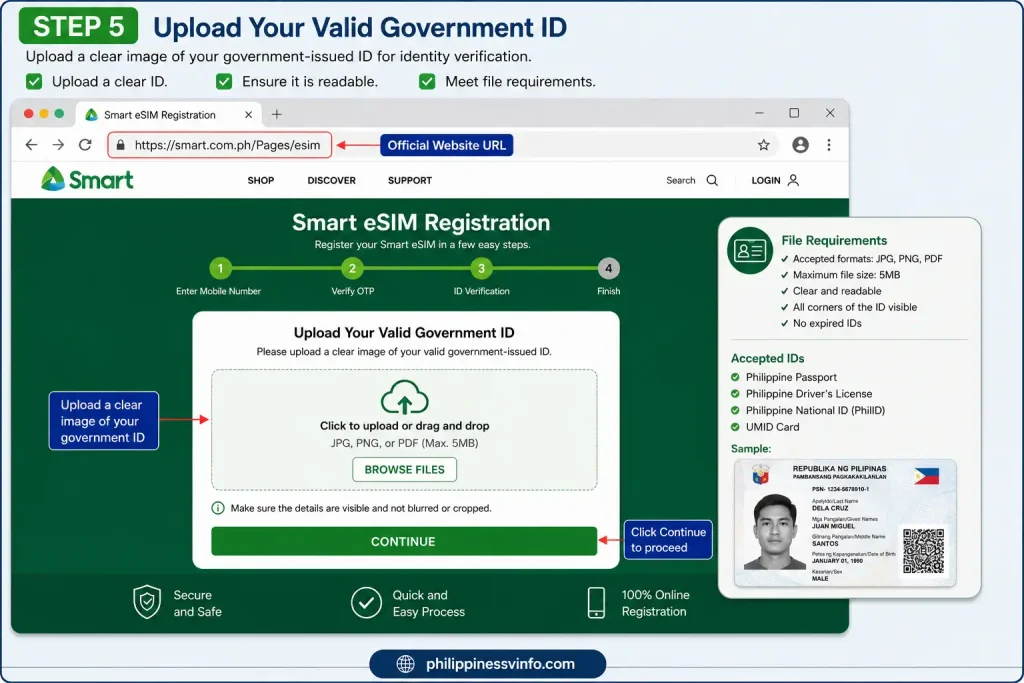
Task: Click the green CONTINUE button
Action: click(404, 541)
